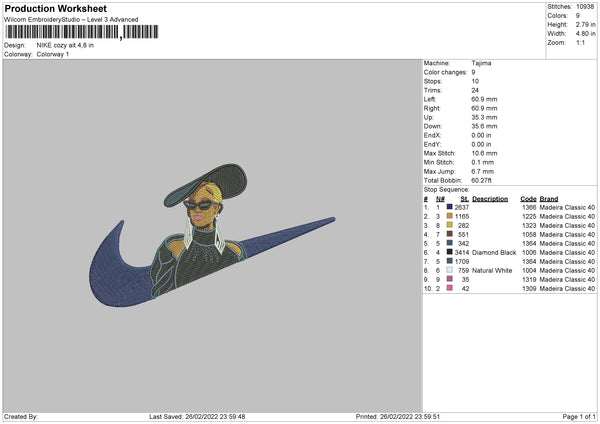Click the 'N#' column header
The image size is (600, 424).
coord(440,199)
